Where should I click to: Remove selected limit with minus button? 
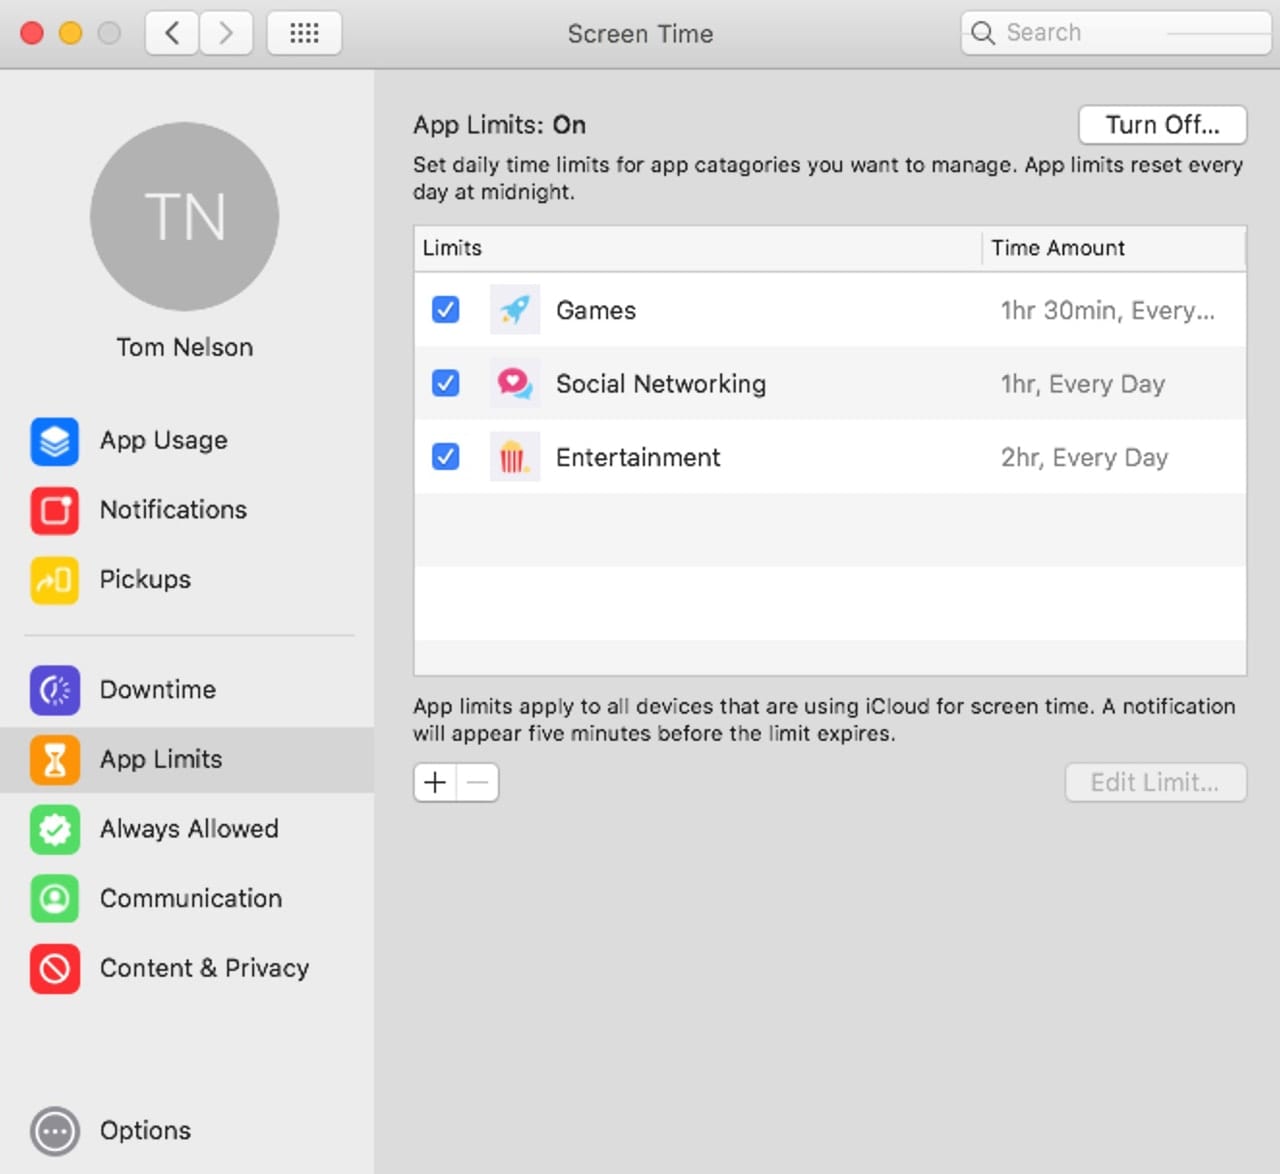click(x=478, y=782)
